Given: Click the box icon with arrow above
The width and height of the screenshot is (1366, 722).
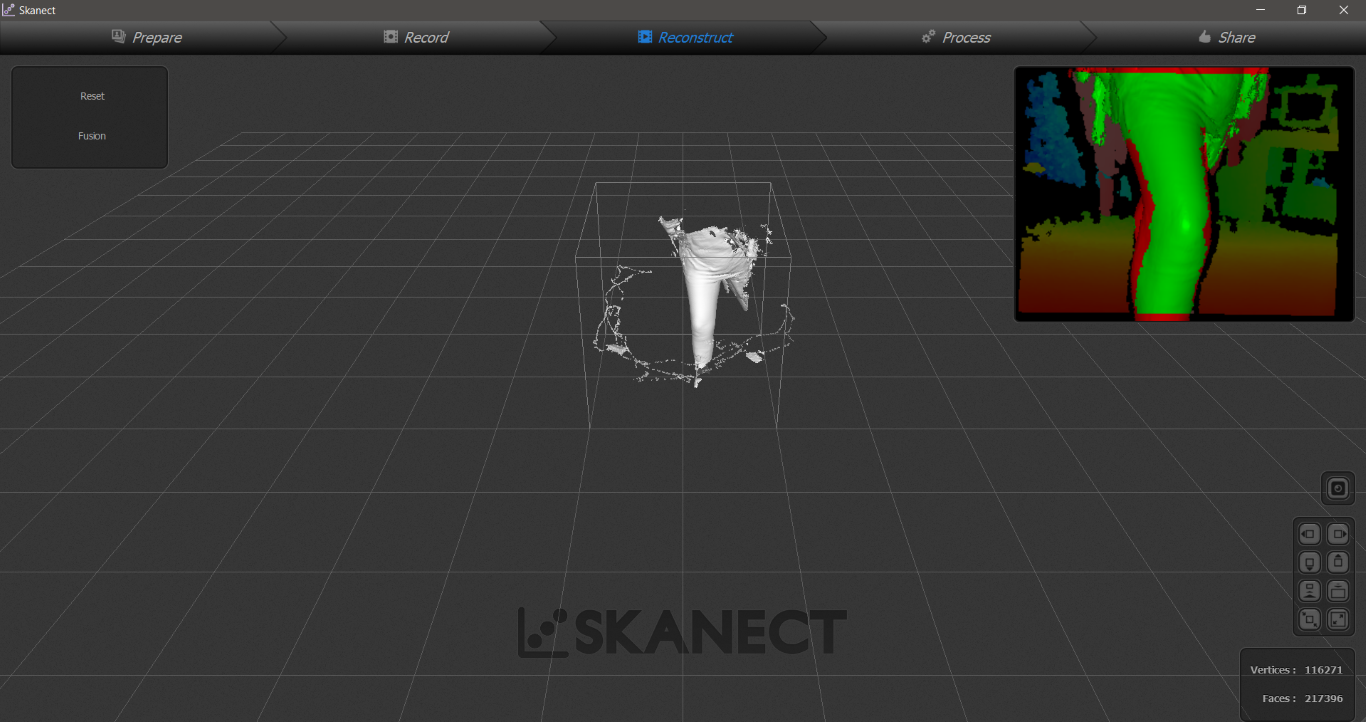Looking at the screenshot, I should pyautogui.click(x=1338, y=591).
